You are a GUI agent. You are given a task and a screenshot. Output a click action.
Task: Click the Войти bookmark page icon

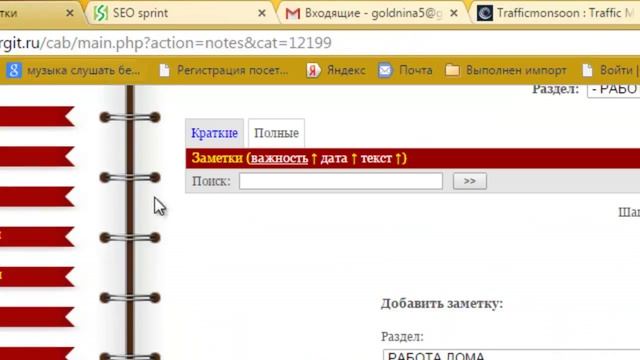click(x=587, y=70)
